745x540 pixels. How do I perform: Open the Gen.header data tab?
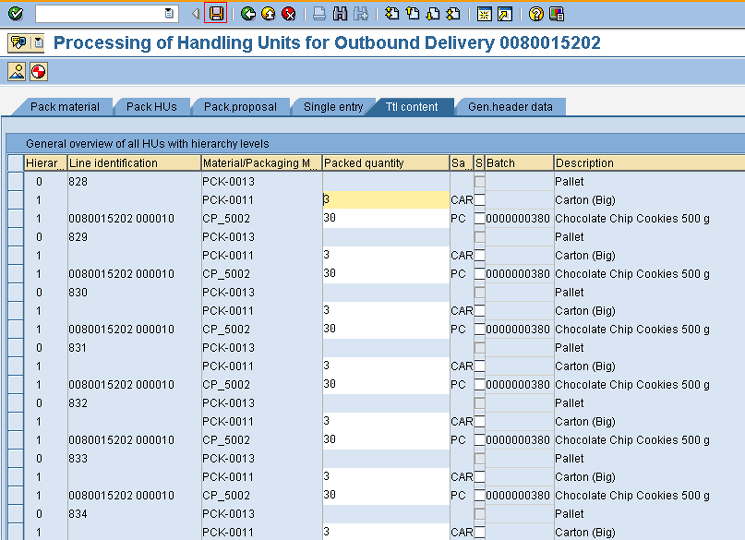(510, 107)
